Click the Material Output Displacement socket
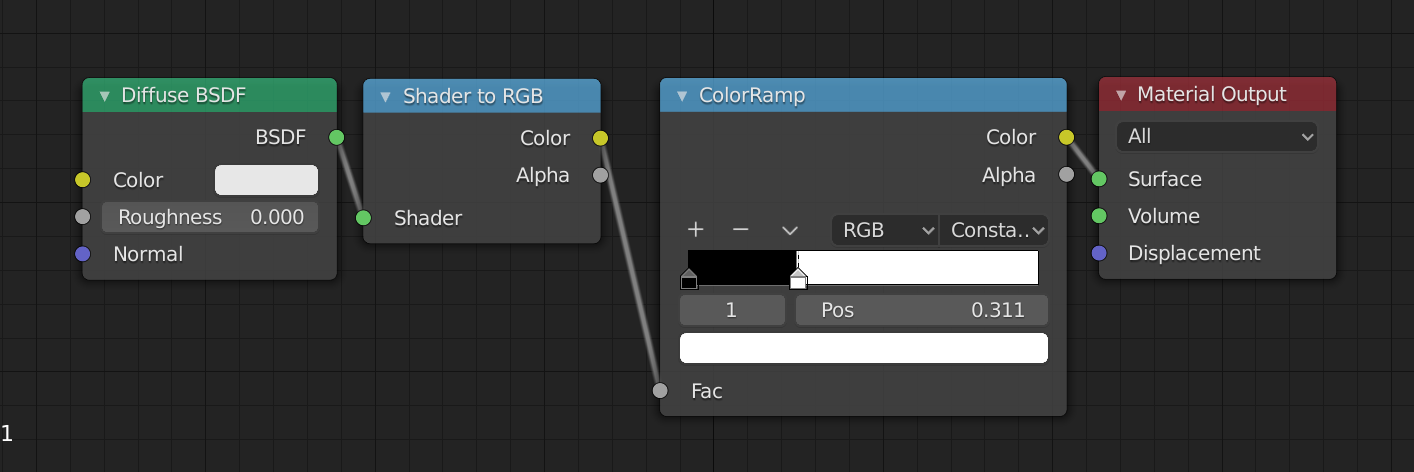The width and height of the screenshot is (1414, 472). [x=1099, y=253]
